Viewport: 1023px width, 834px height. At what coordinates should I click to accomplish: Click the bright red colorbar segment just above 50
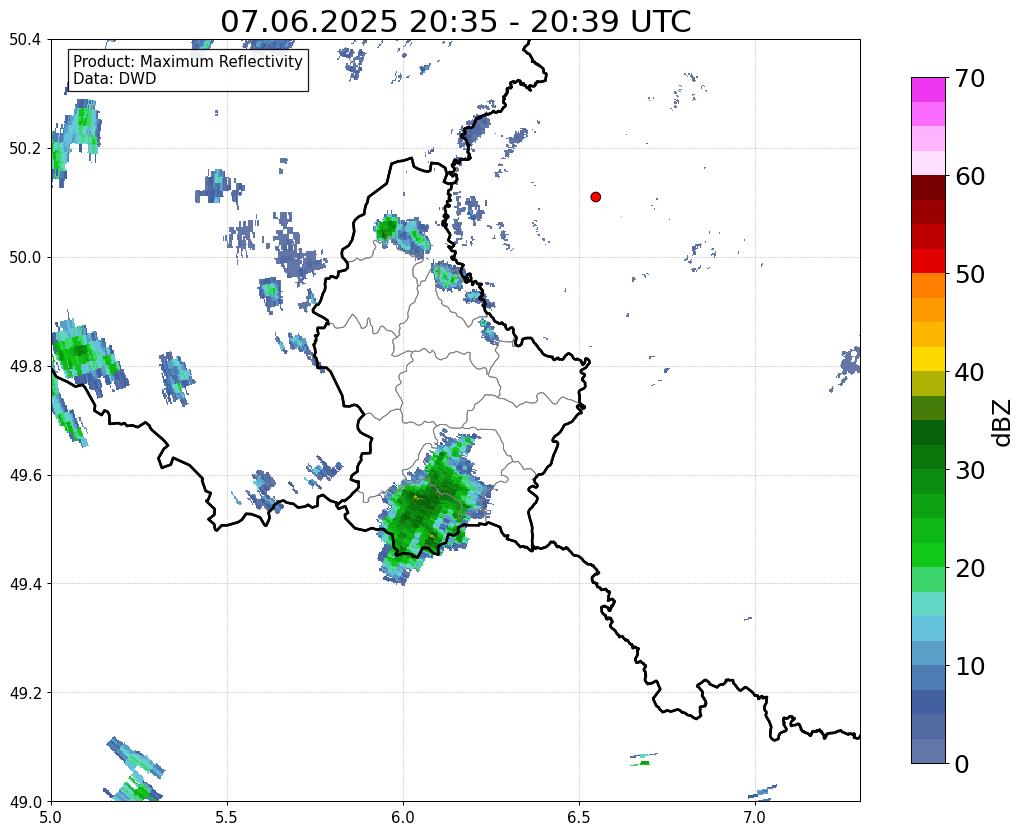928,261
